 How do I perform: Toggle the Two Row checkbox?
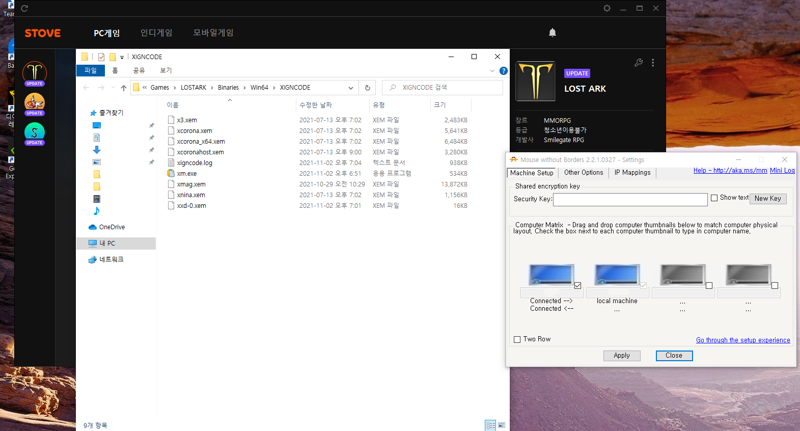pos(517,340)
